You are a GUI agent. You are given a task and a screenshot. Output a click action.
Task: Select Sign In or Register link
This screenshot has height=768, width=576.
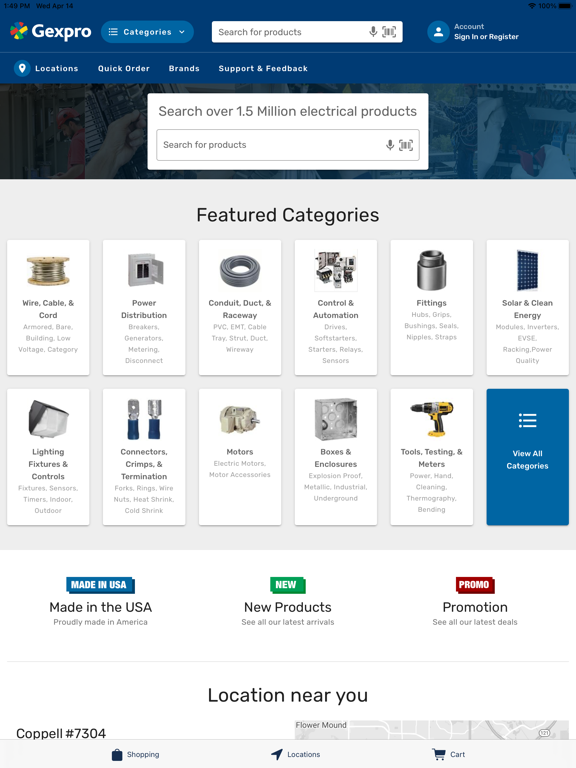486,37
